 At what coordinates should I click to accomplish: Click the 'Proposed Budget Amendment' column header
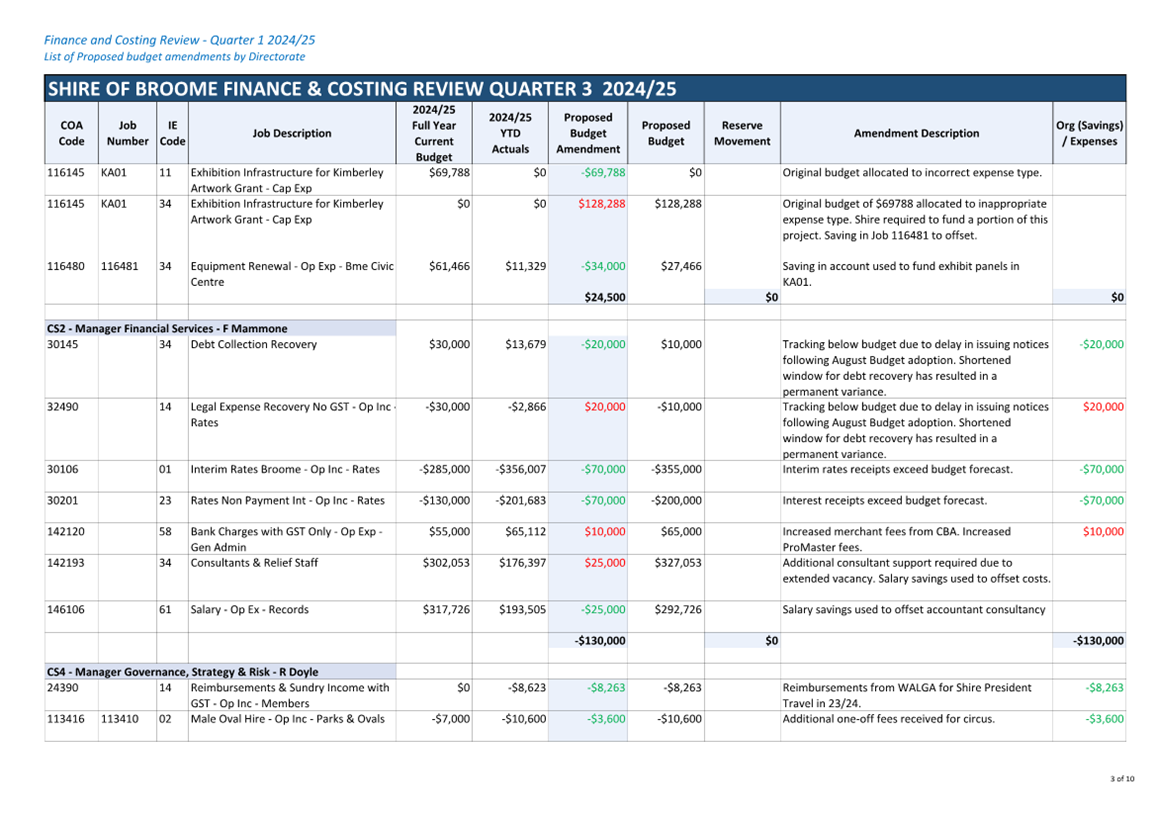[x=588, y=133]
